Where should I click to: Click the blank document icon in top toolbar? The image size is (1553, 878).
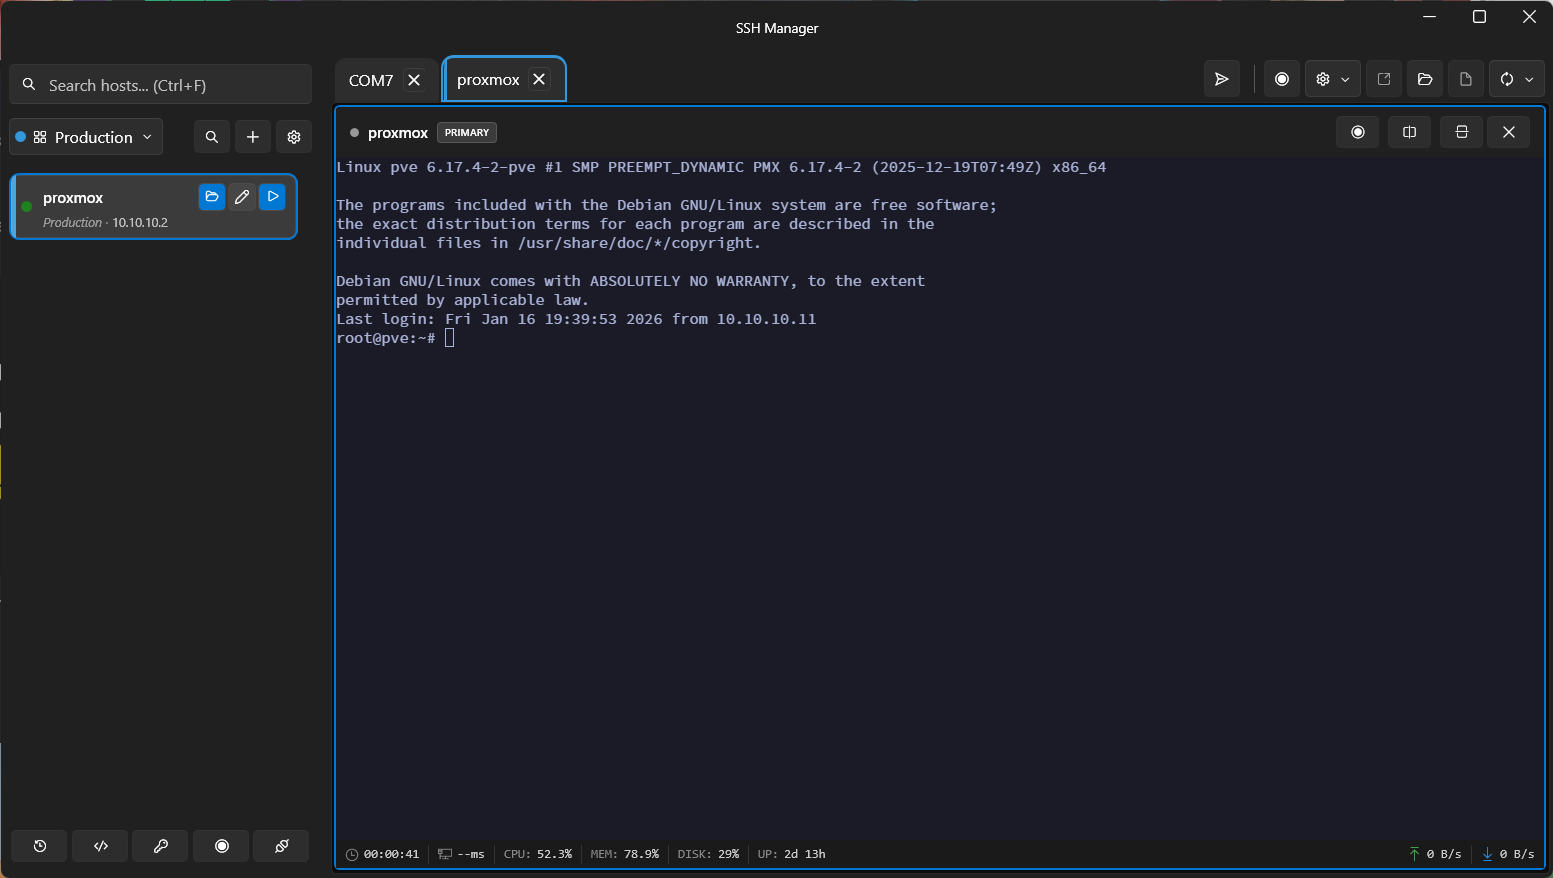[x=1466, y=79]
